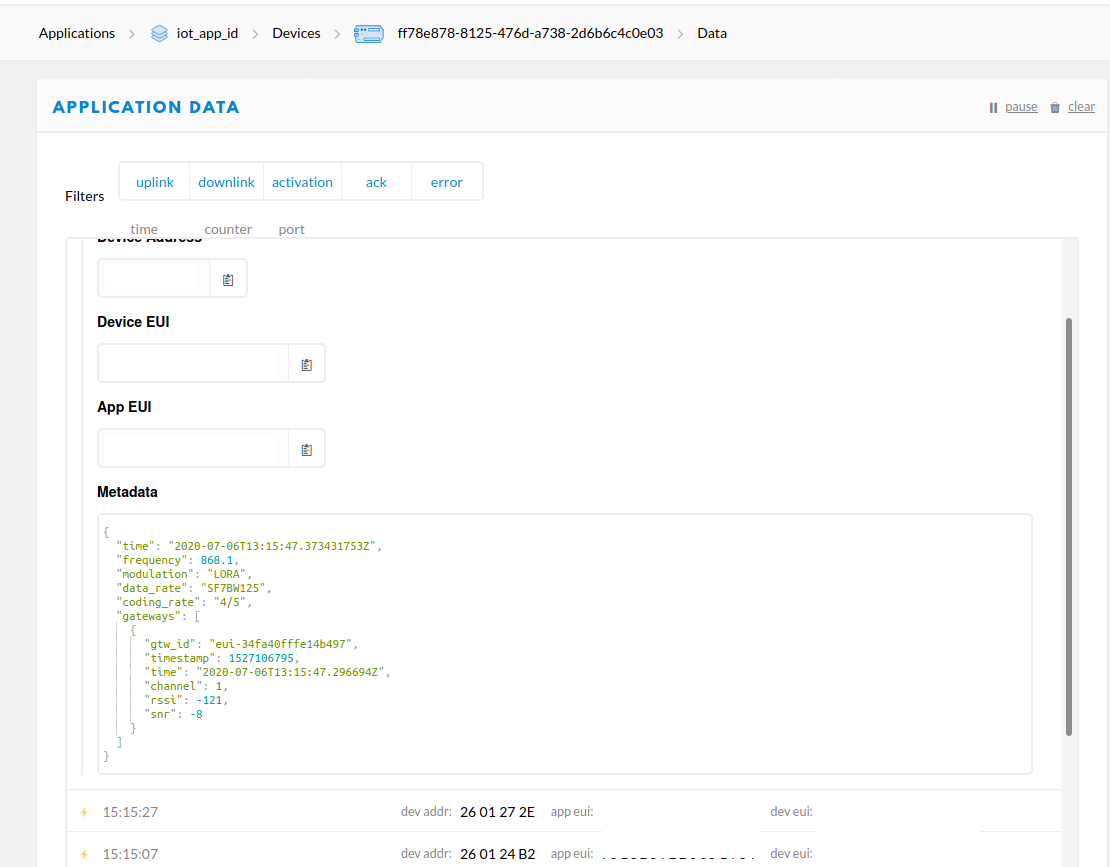
Task: Open the Applications breadcrumb link
Action: point(76,33)
